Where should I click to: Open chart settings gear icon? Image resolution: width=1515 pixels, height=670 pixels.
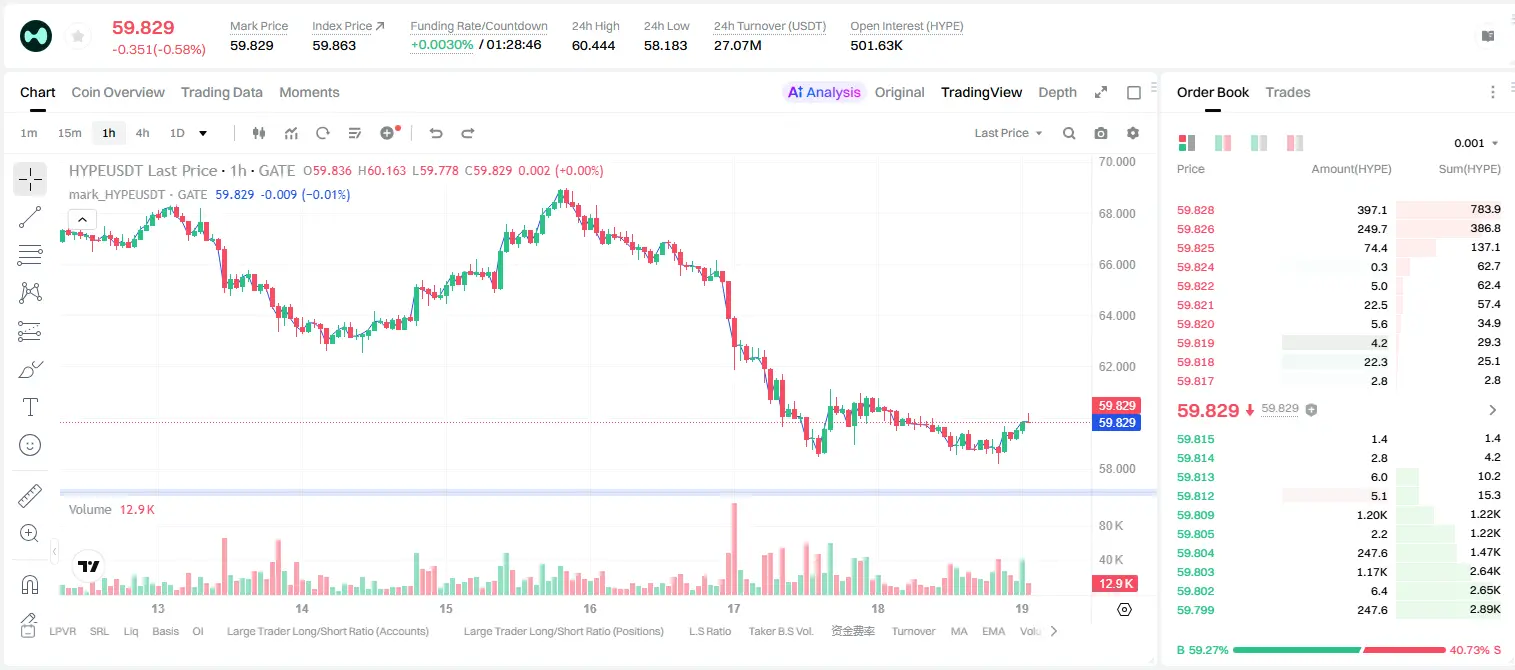(x=1133, y=133)
